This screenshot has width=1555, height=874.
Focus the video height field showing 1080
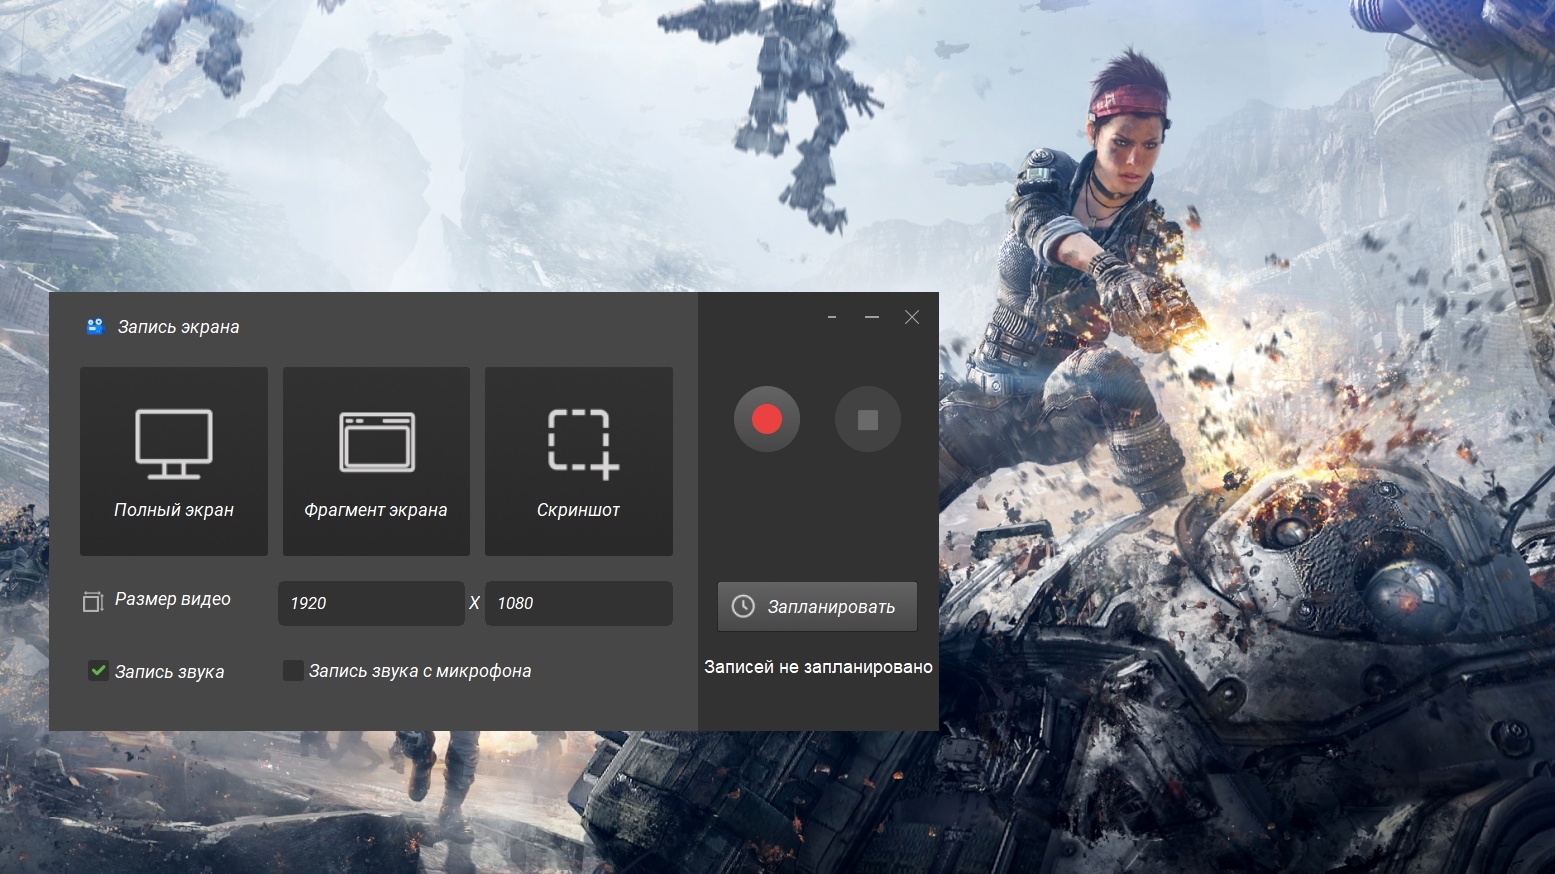tap(578, 603)
